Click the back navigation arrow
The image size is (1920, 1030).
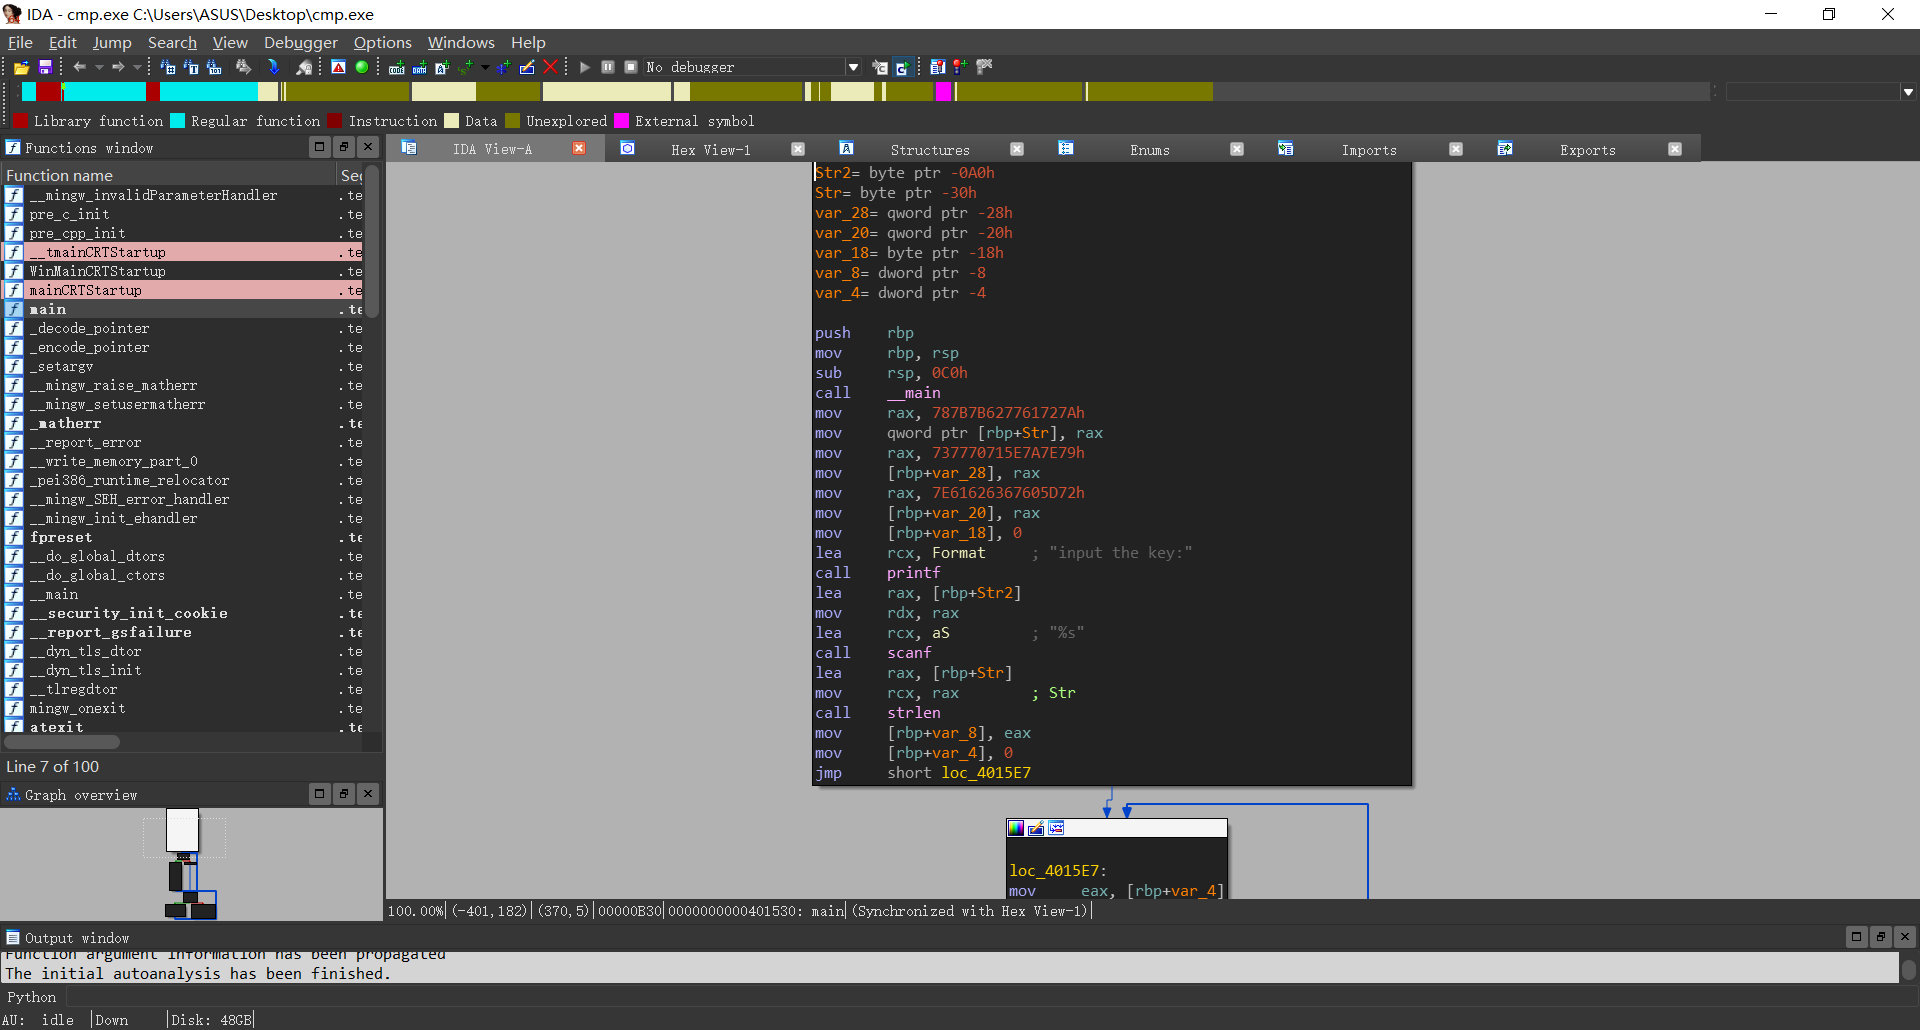coord(79,67)
